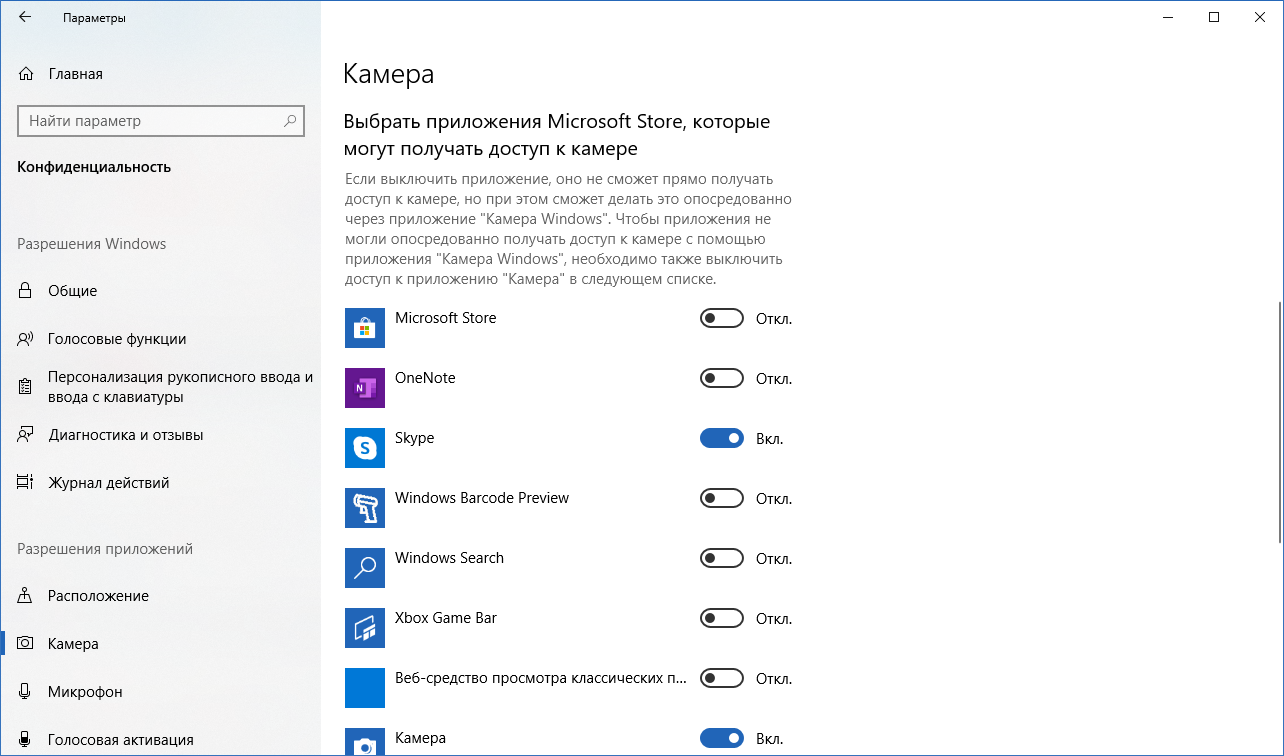Image resolution: width=1284 pixels, height=756 pixels.
Task: Click the Вкл. label next to Skype
Action: tap(770, 439)
